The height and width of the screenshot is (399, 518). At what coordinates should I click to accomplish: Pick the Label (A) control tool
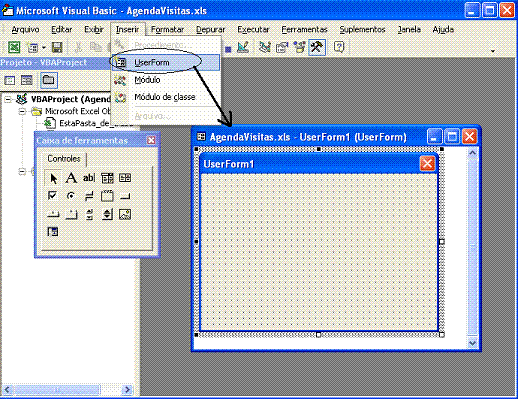point(71,178)
